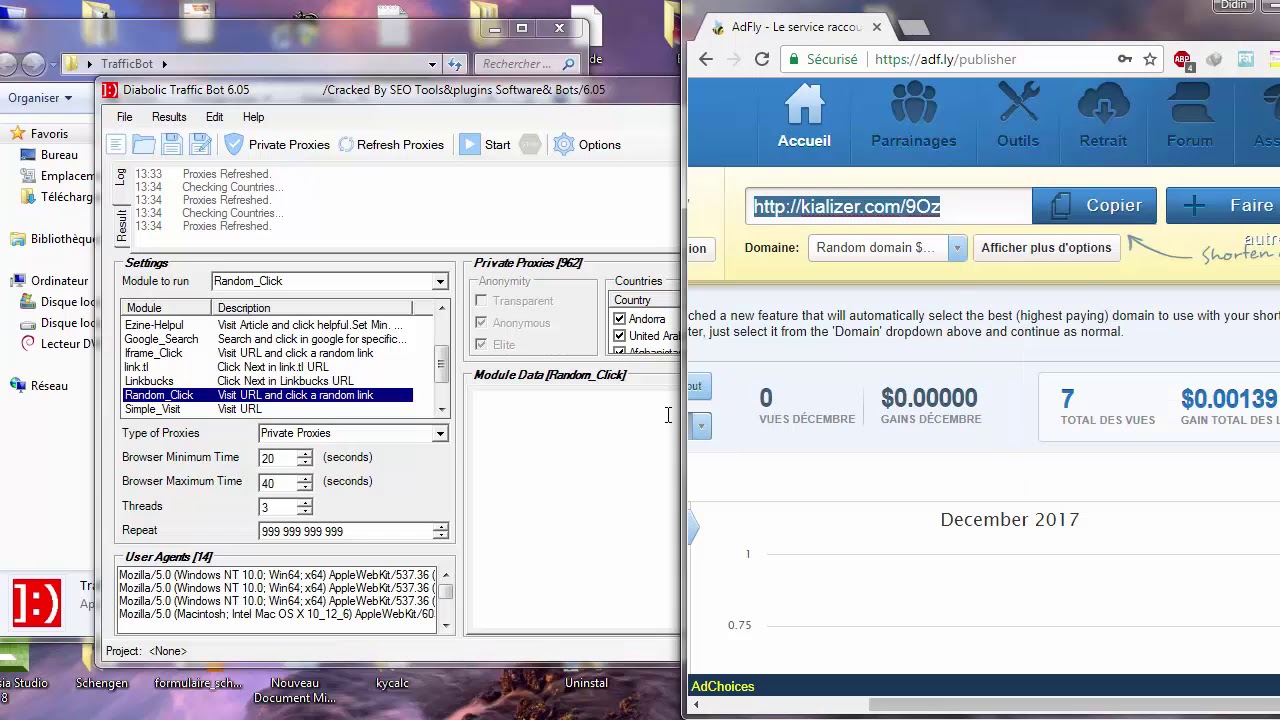Open Bureau in the Explorer sidebar
The height and width of the screenshot is (720, 1280).
pos(59,155)
